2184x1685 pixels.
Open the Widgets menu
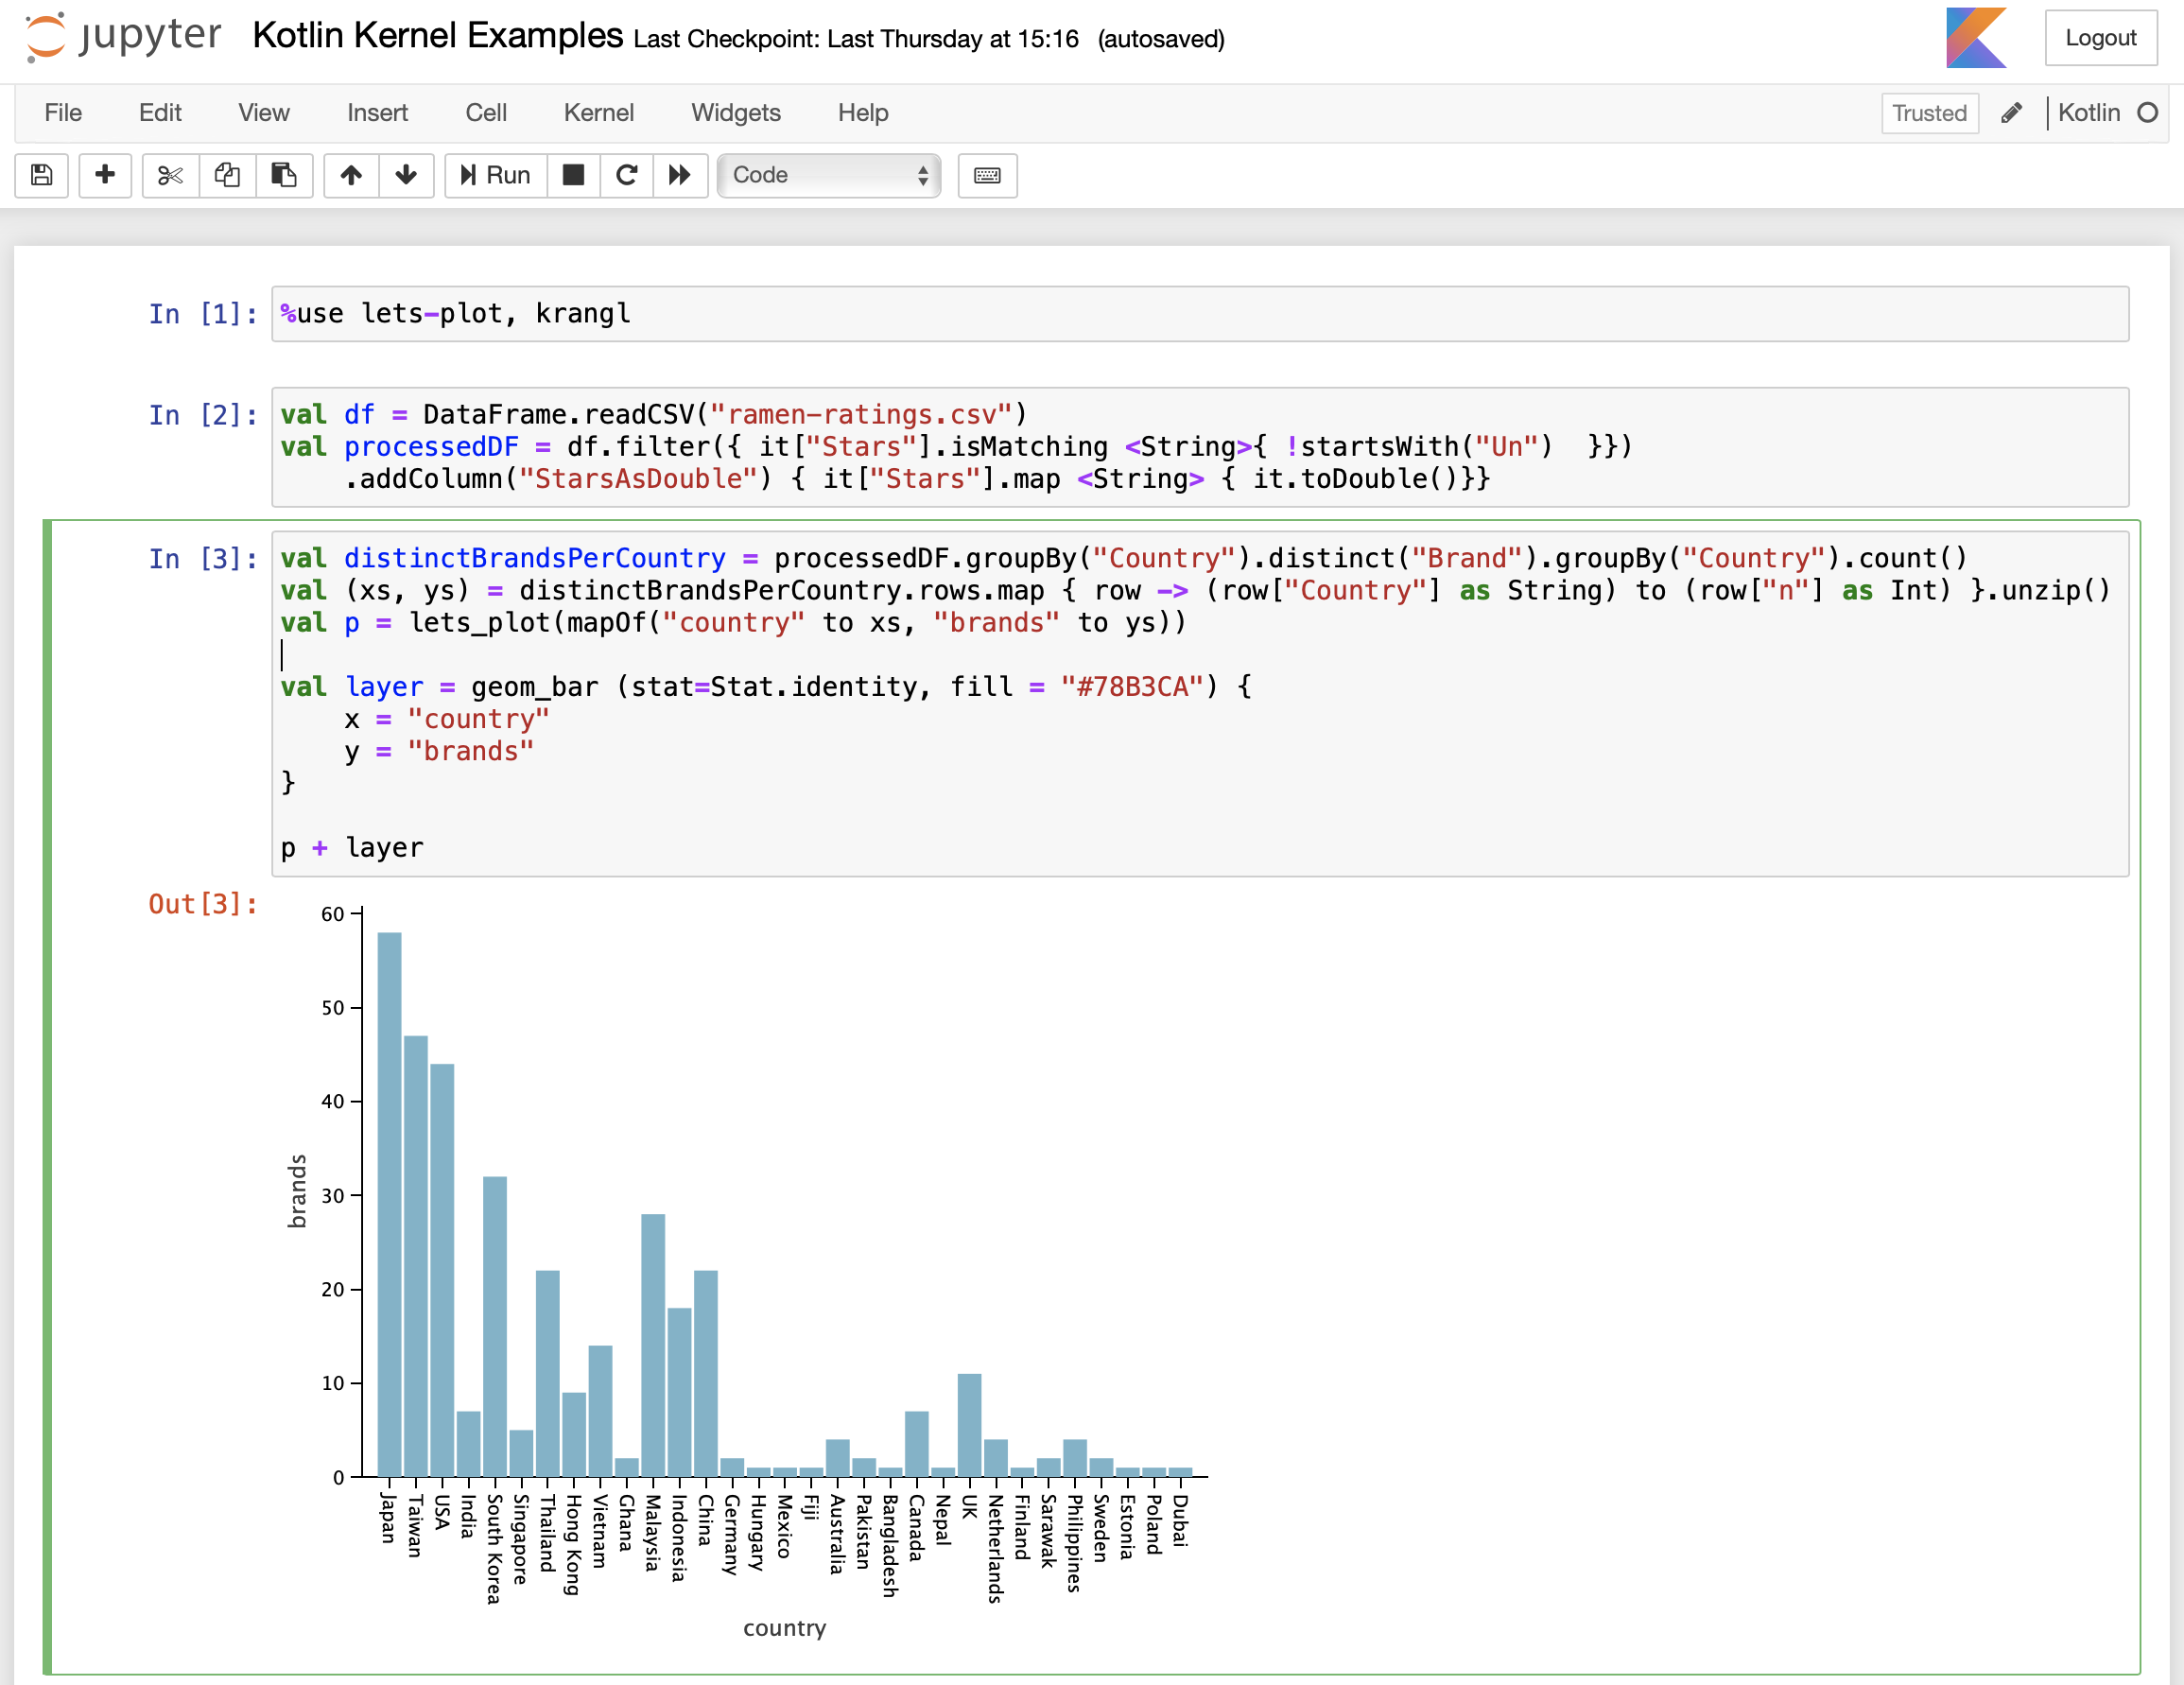[735, 113]
